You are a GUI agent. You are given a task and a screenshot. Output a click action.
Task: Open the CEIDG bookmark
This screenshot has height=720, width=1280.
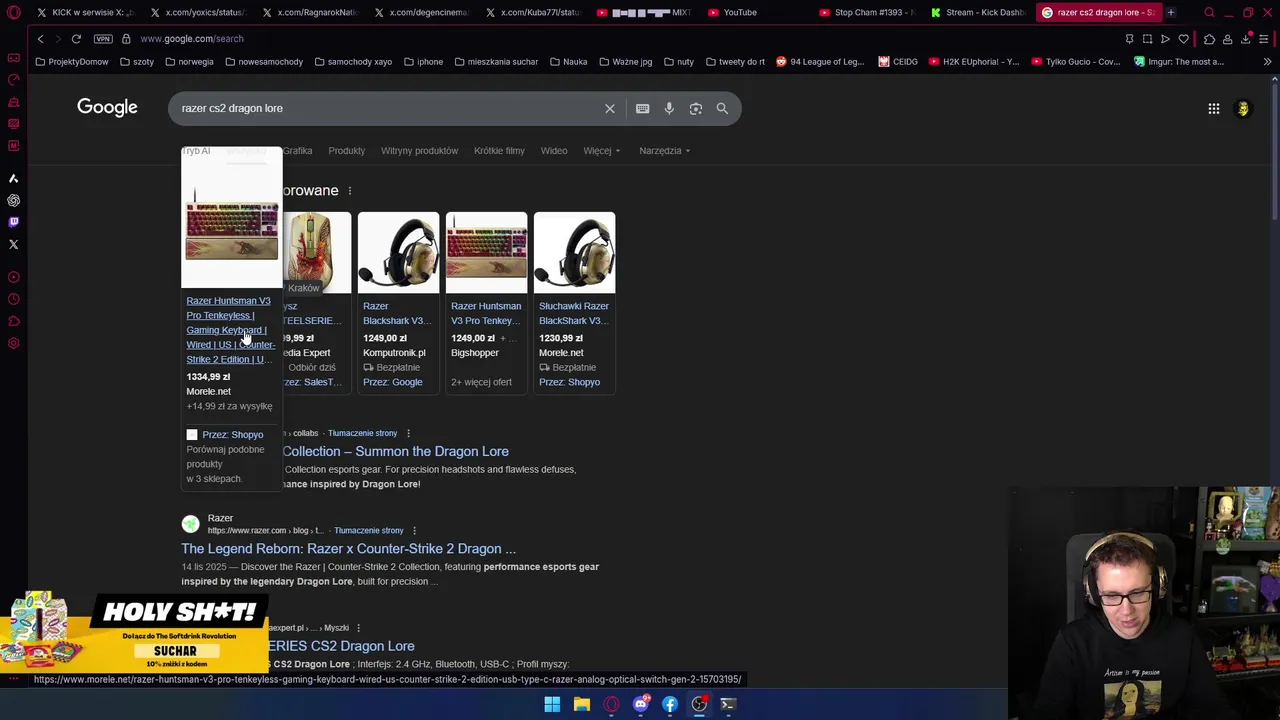click(x=898, y=62)
